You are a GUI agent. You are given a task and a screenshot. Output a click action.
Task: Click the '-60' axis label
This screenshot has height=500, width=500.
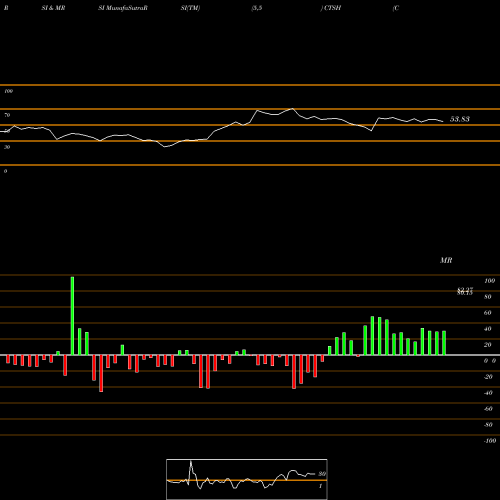488,409
